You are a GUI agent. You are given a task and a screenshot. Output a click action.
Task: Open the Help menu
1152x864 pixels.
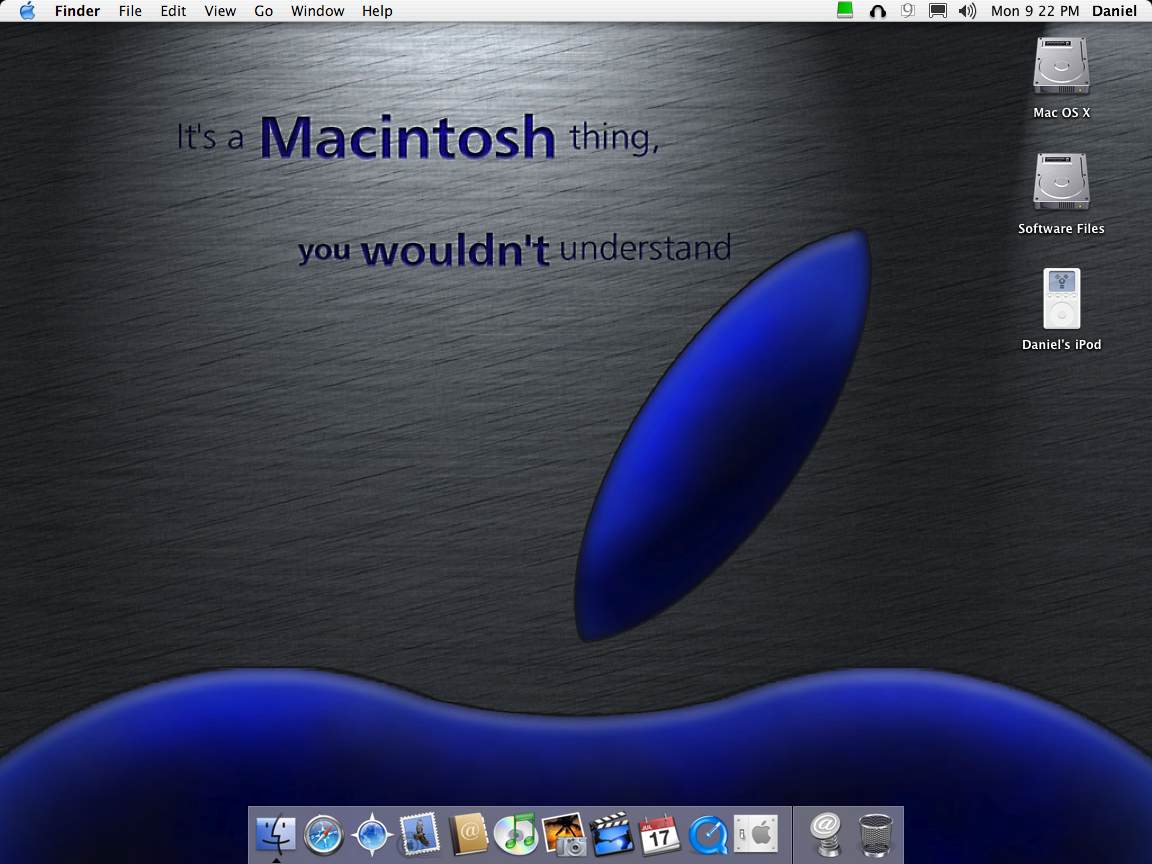tap(377, 11)
